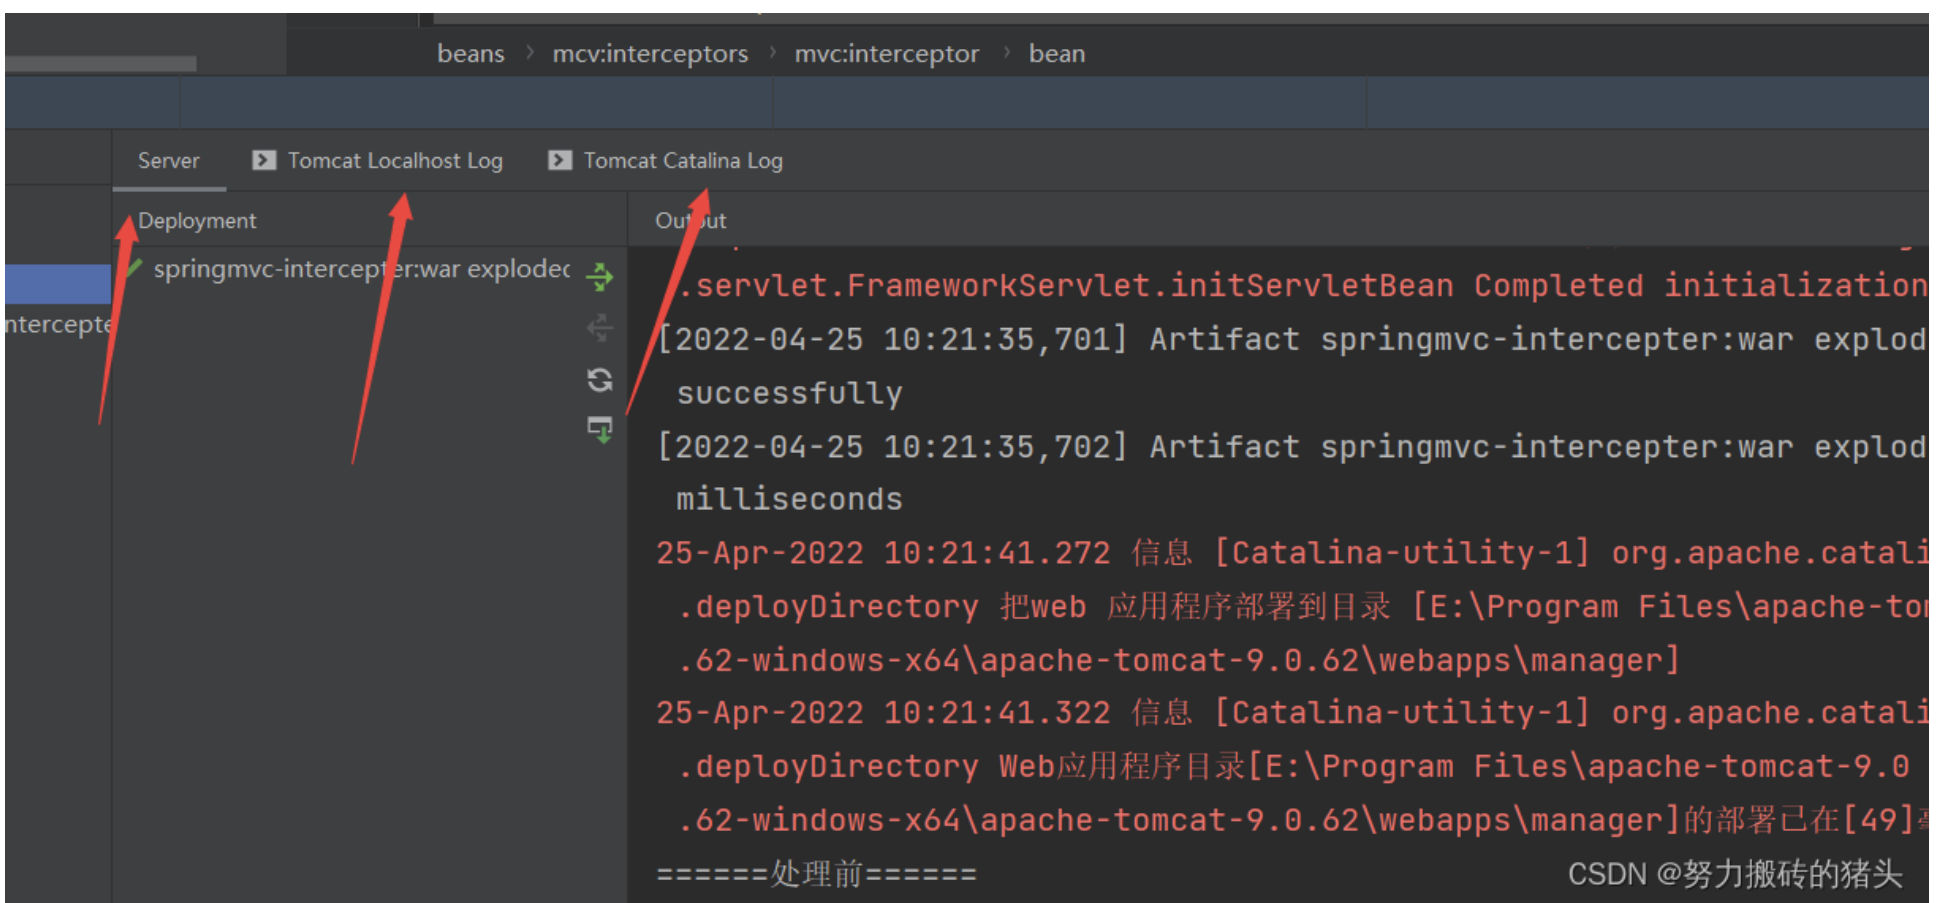Click the greyed Undeploy arrow icon
The width and height of the screenshot is (1938, 903).
click(600, 328)
